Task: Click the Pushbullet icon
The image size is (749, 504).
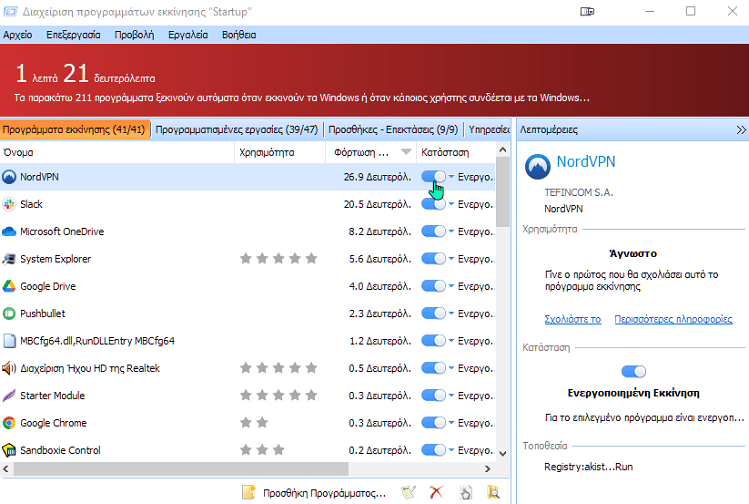Action: [9, 313]
